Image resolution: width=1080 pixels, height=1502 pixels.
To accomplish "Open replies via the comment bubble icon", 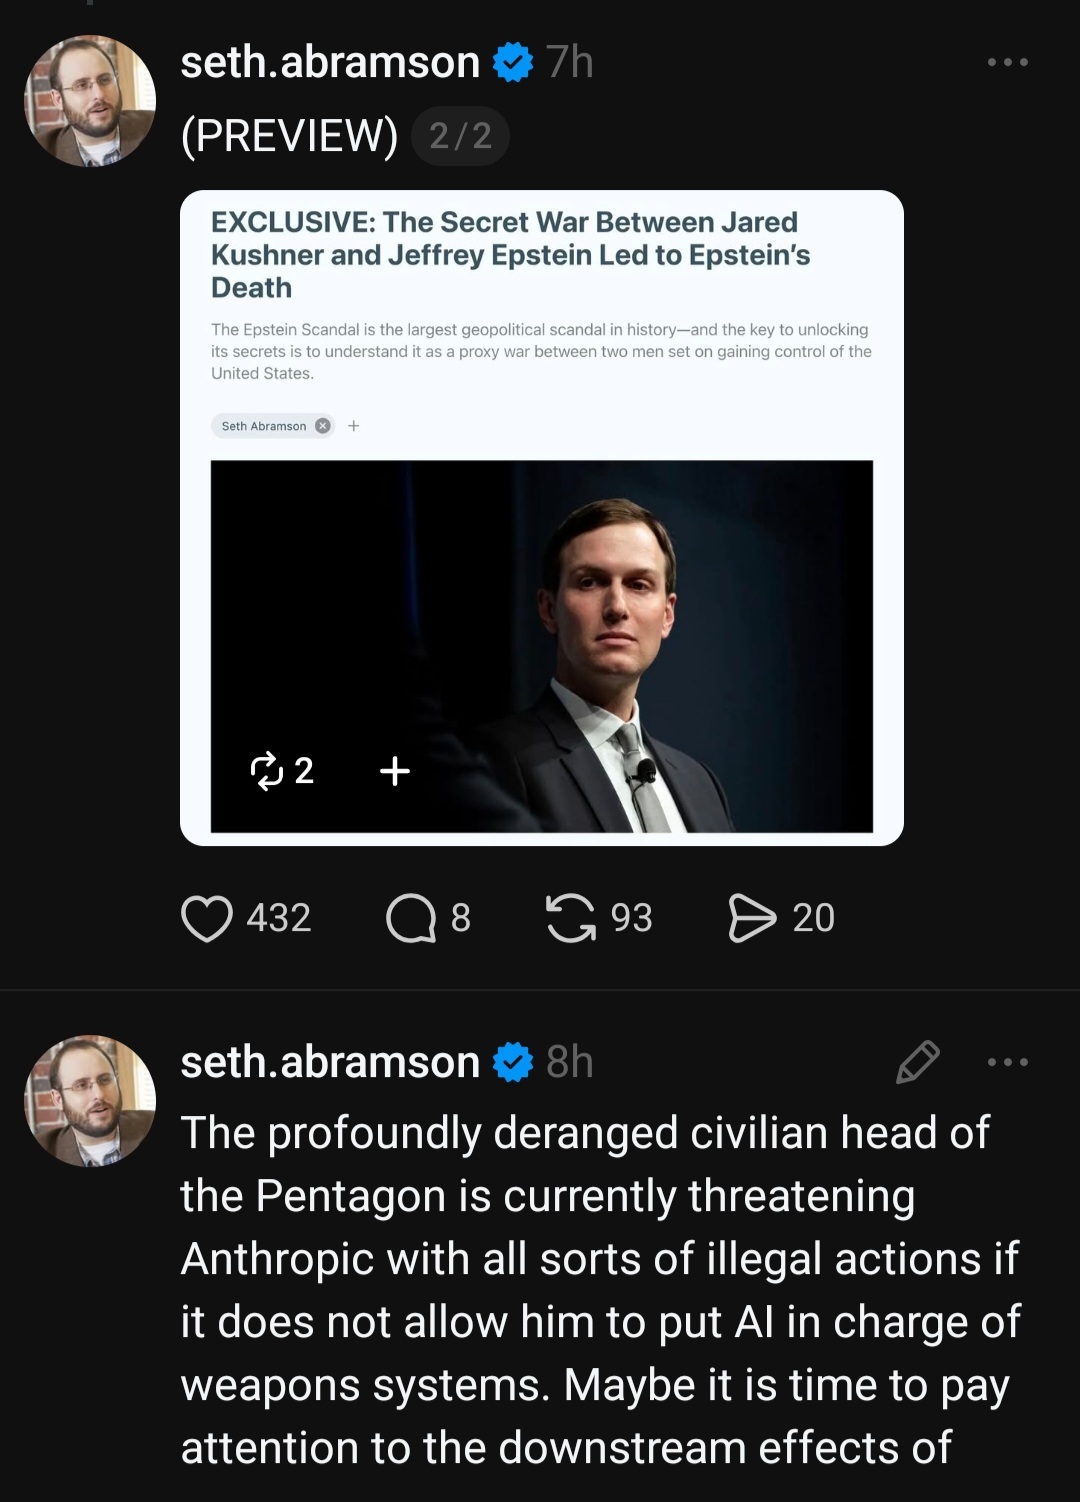I will [411, 918].
